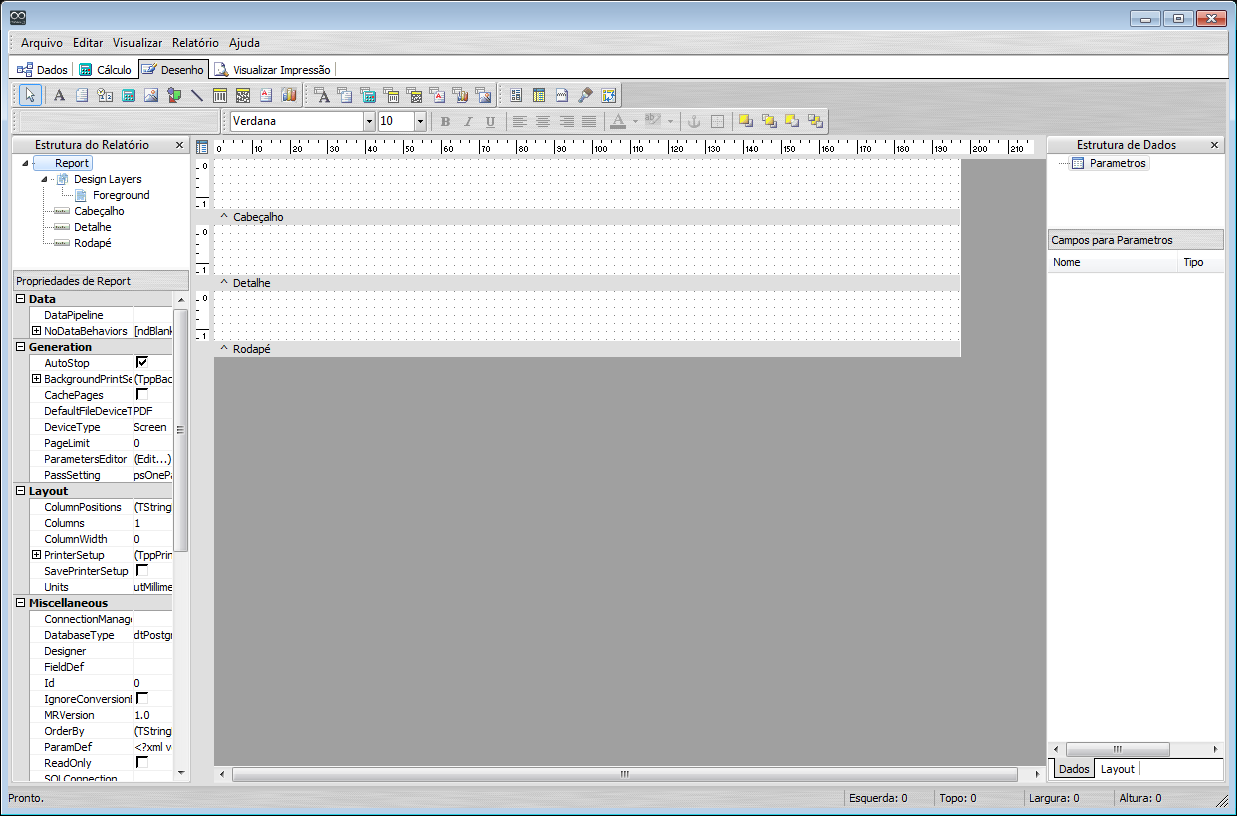Select the Chart component tool
This screenshot has width=1237, height=816.
click(x=289, y=95)
